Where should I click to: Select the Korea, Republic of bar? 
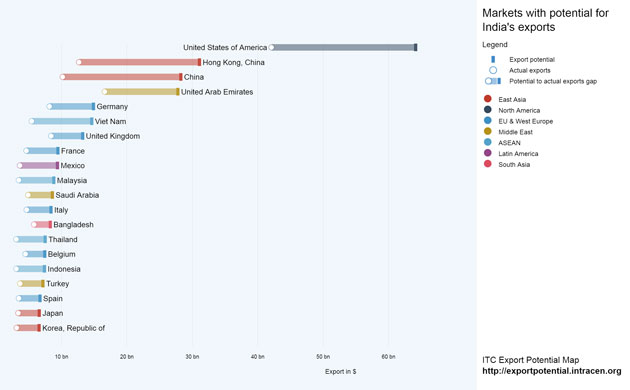click(27, 328)
